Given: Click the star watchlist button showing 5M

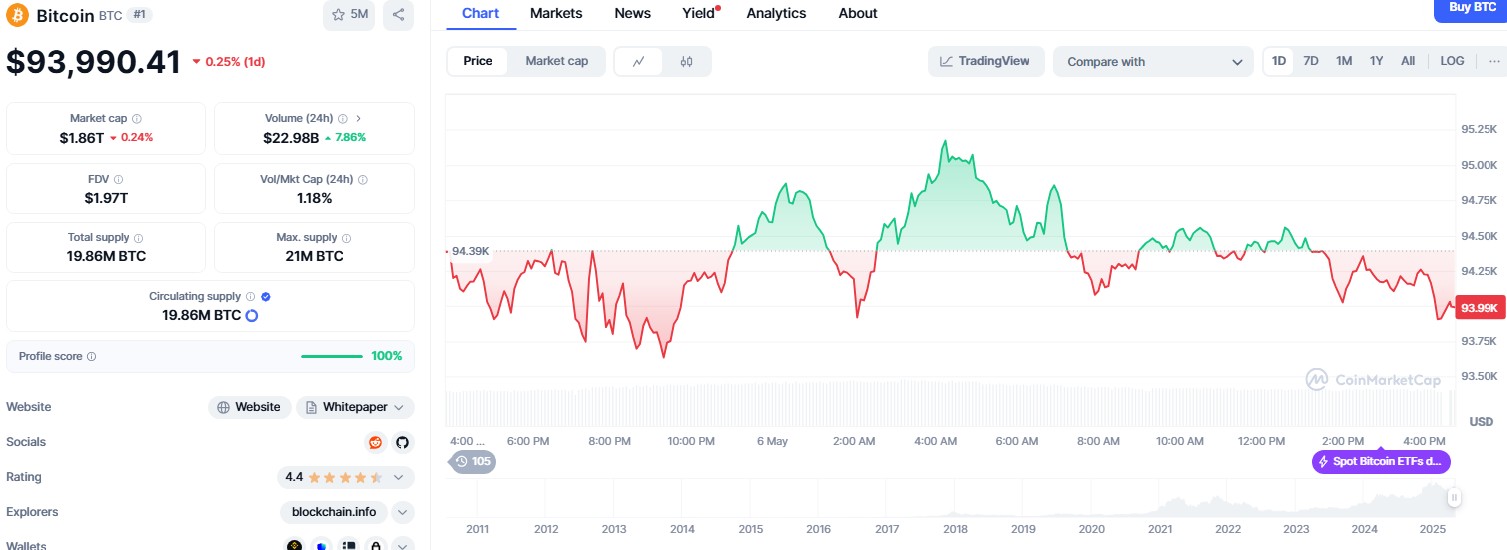Looking at the screenshot, I should 349,15.
